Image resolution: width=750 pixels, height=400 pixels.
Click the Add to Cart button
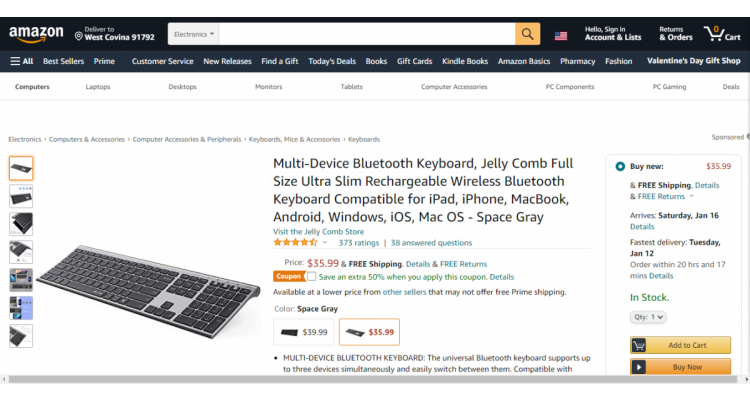[680, 345]
